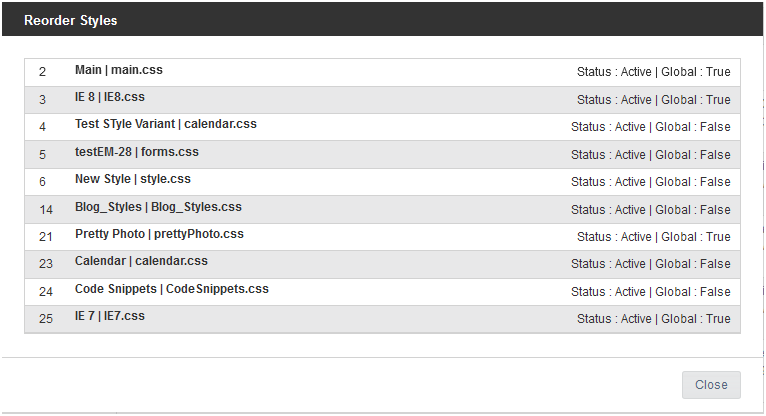Select the testEM-28 | forms.css row
766x416 pixels.
[137, 153]
